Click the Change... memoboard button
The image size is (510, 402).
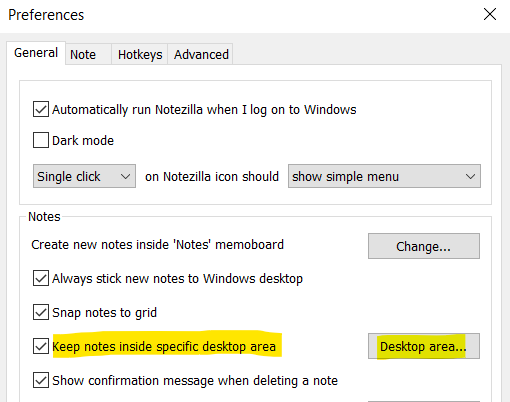coord(424,246)
